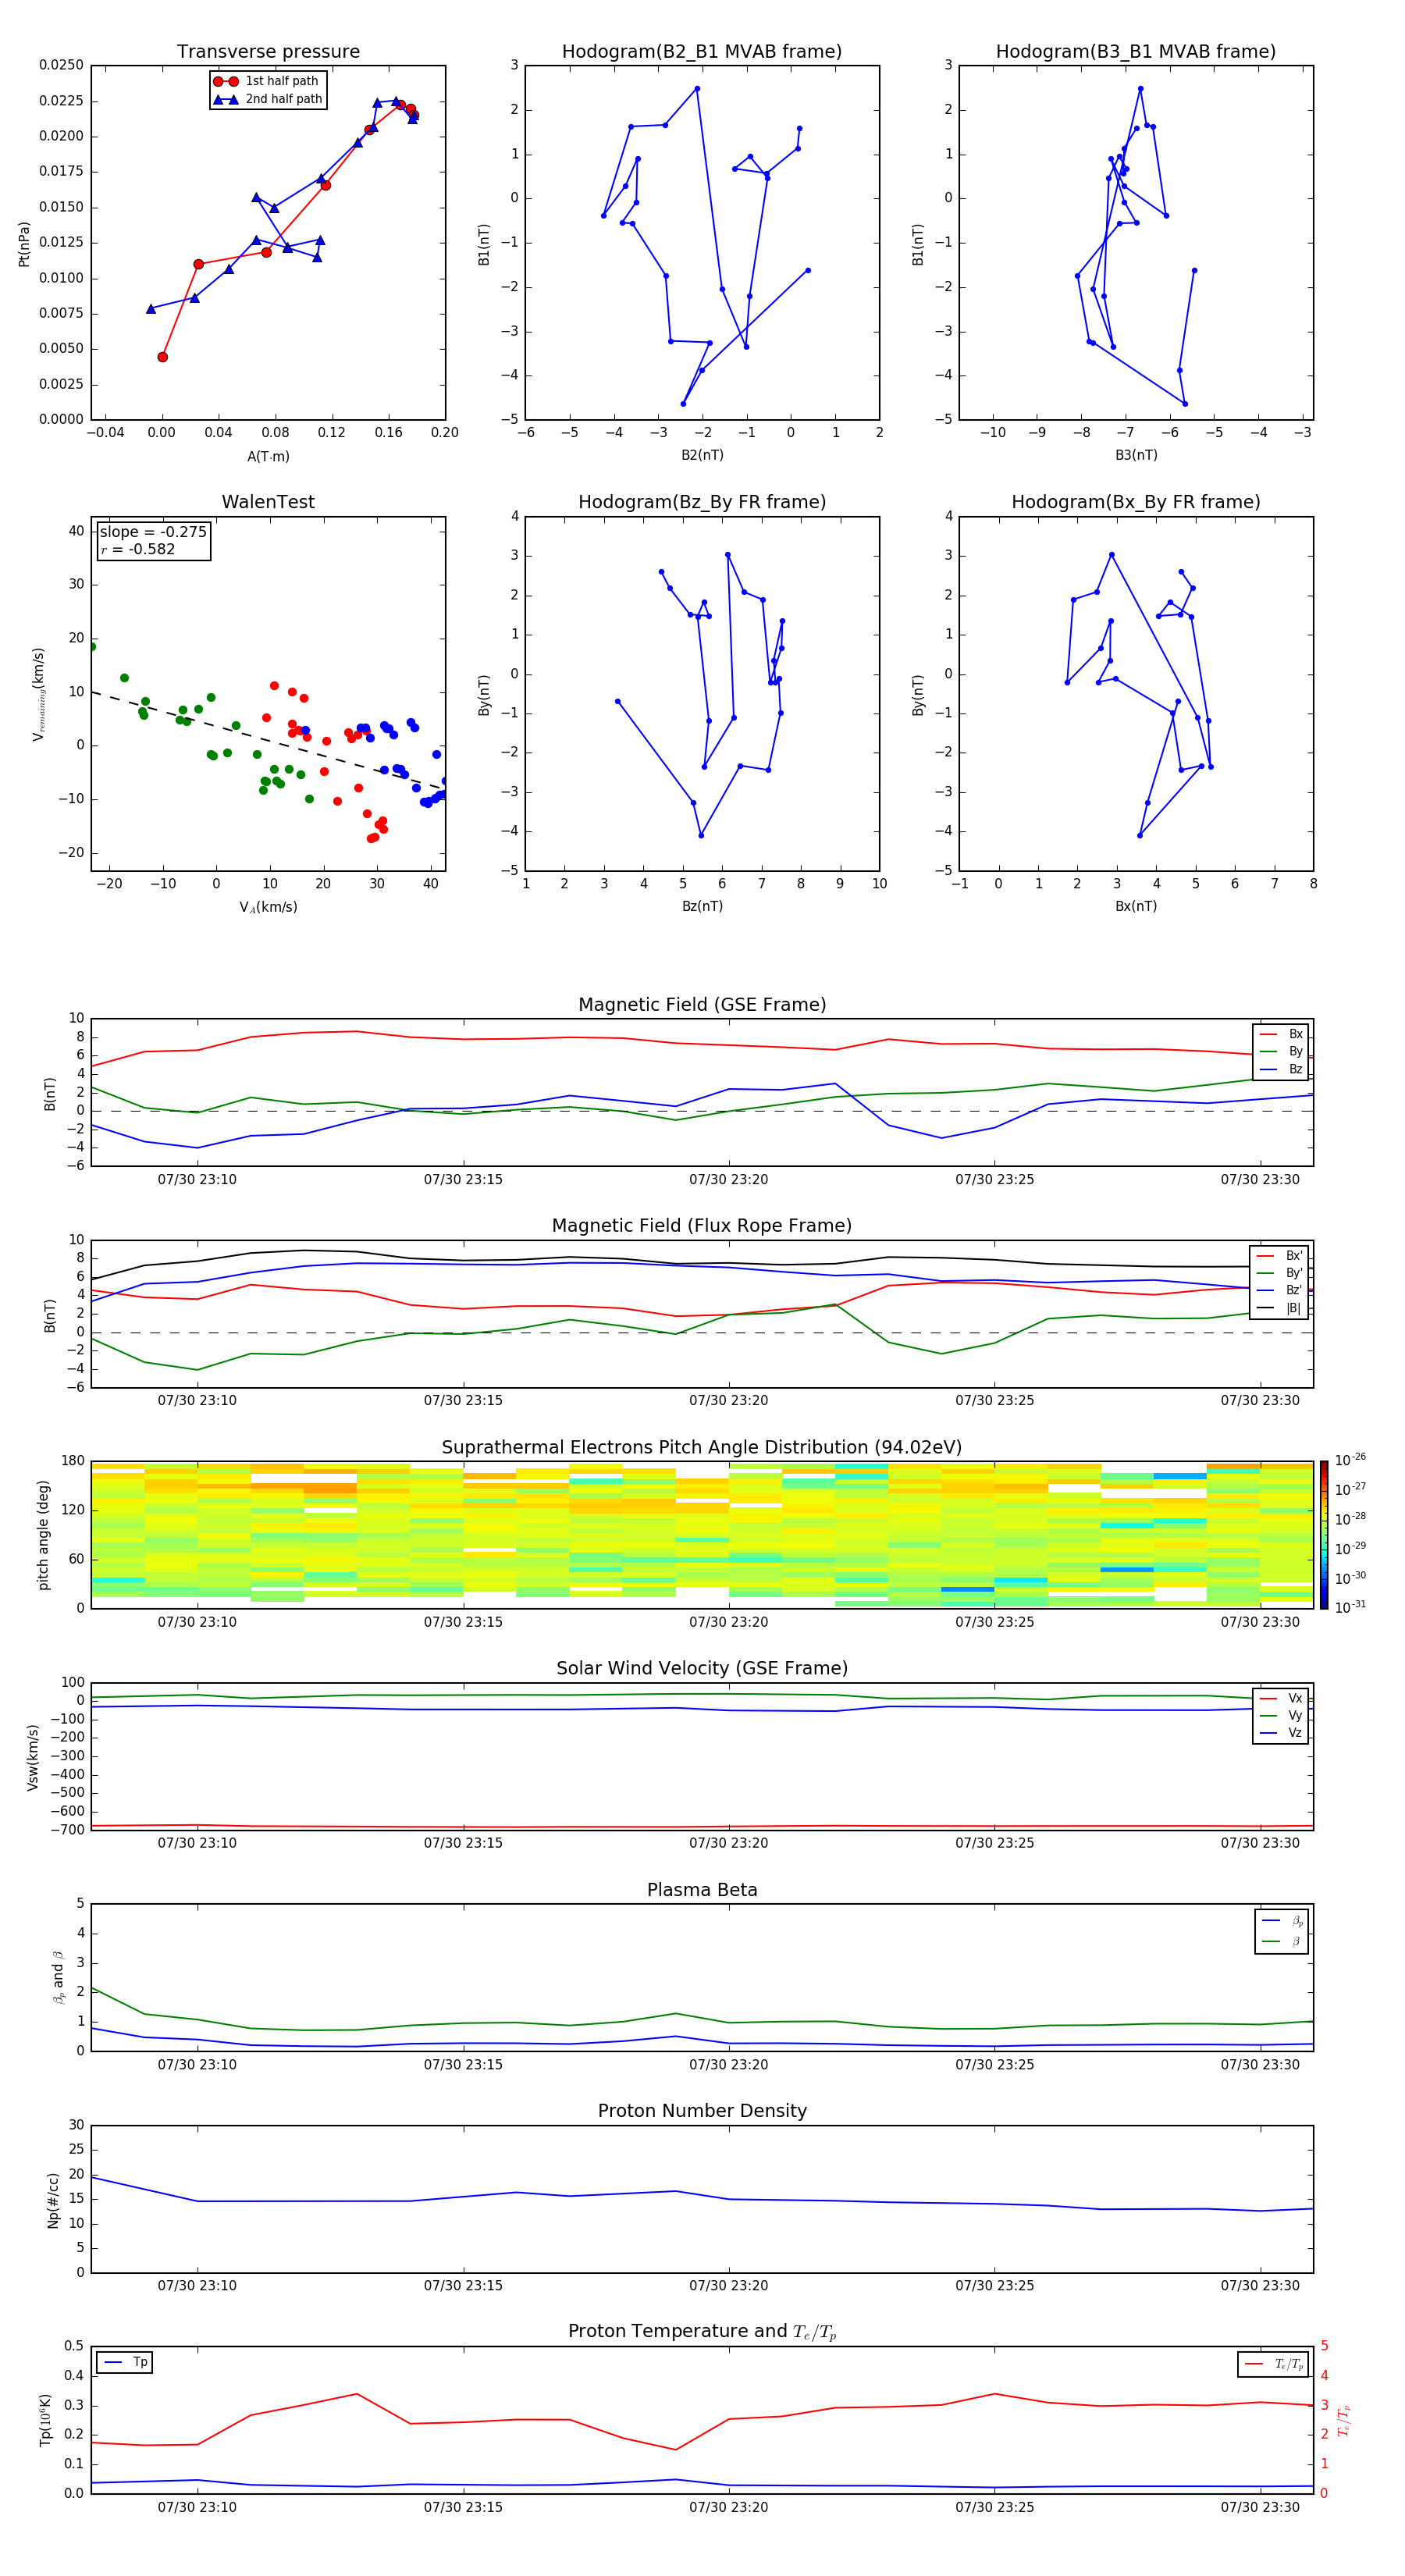Click the 'A(T·m)' x-axis label

coord(268,456)
